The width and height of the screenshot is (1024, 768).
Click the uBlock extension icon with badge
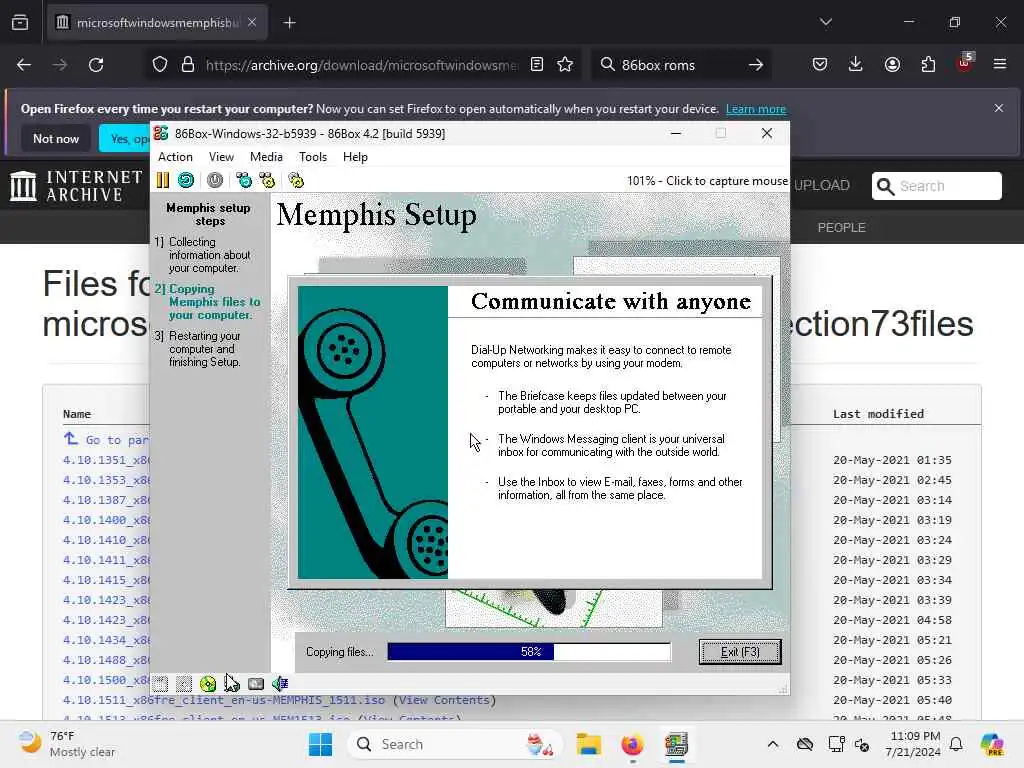[965, 63]
